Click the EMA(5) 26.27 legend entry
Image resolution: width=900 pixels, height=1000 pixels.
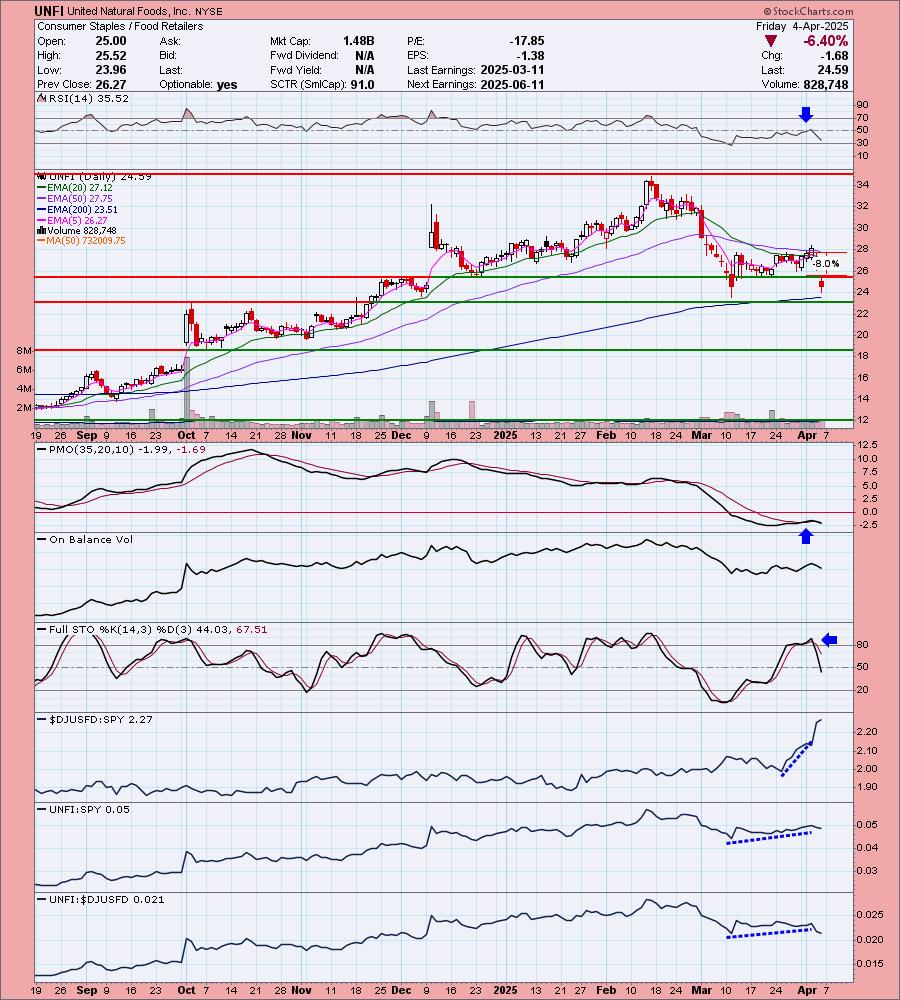[x=73, y=220]
